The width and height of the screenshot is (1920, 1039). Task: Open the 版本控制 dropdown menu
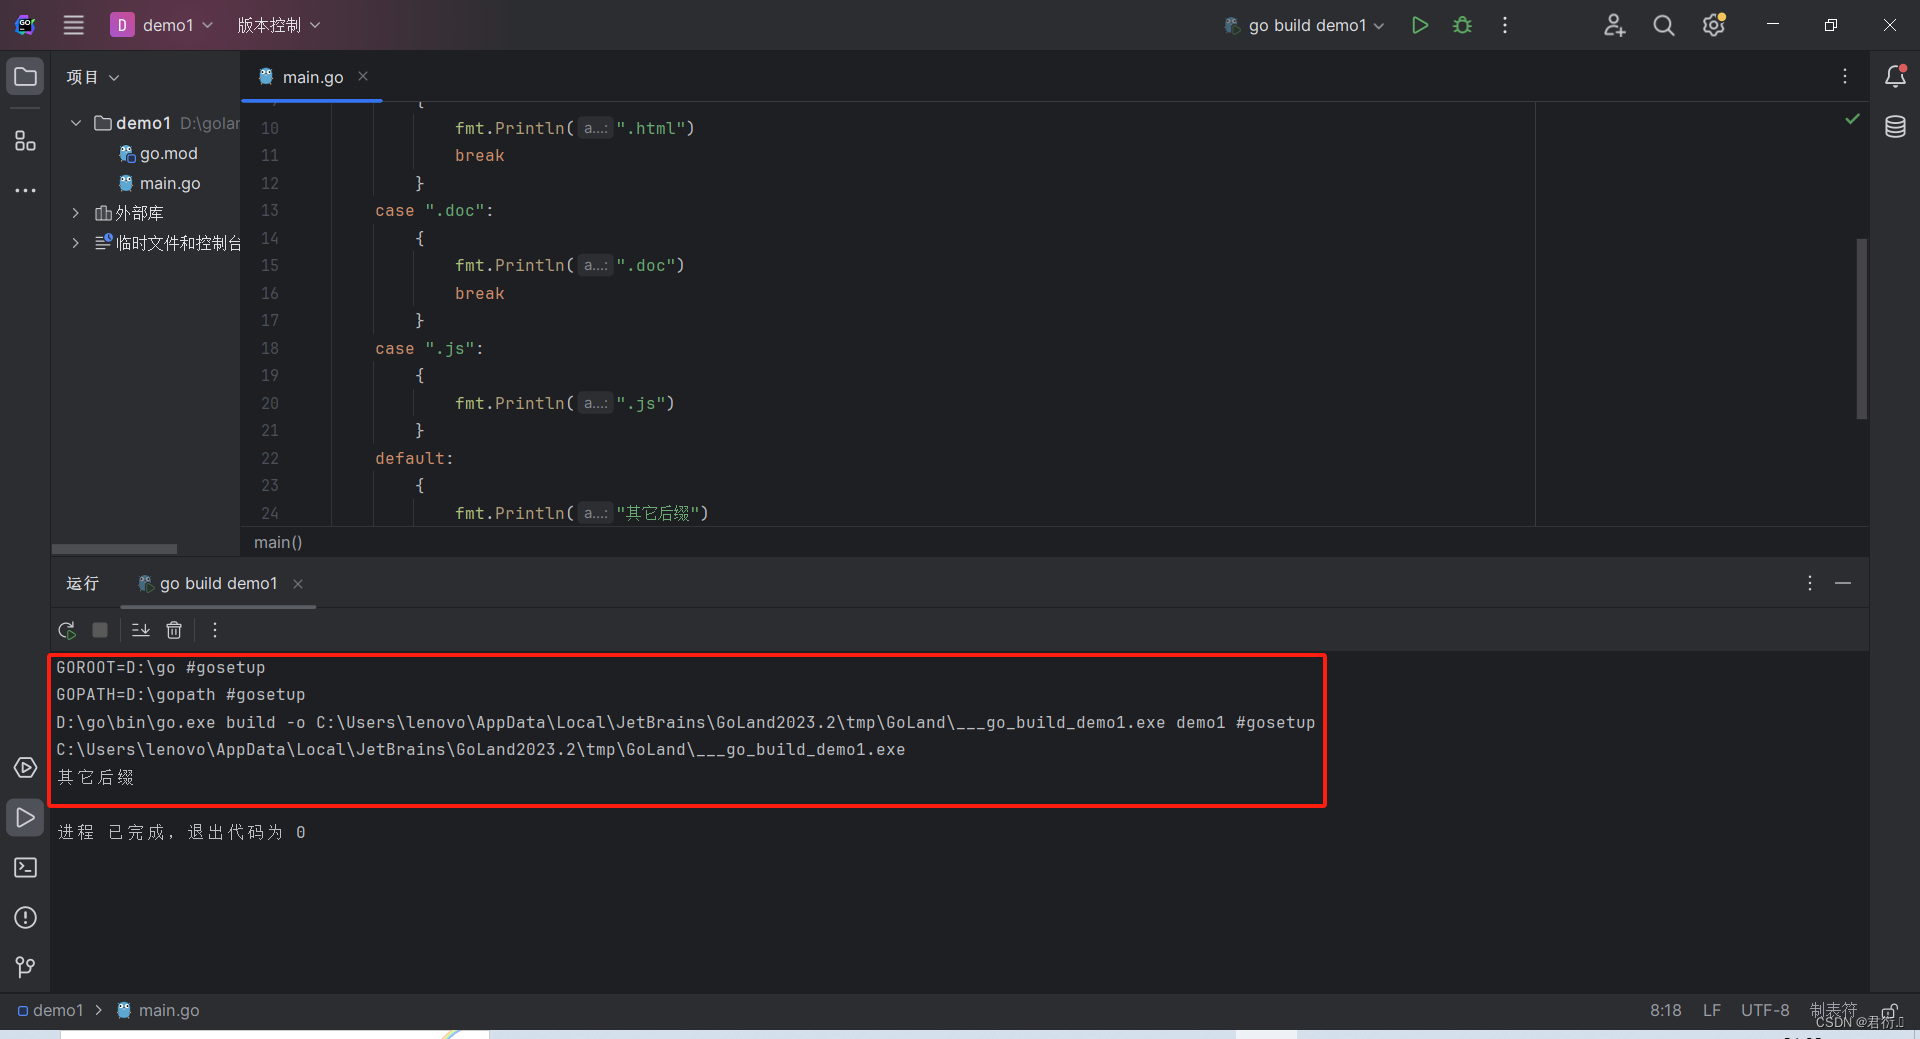point(278,25)
